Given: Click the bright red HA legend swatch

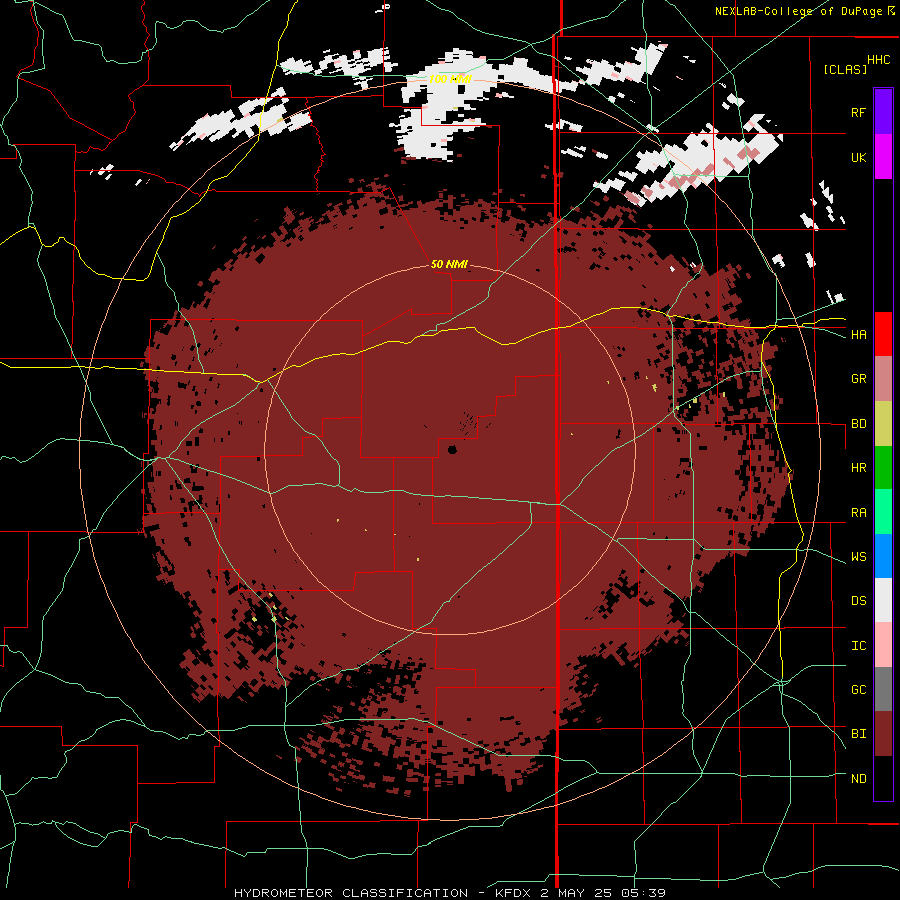Looking at the screenshot, I should [x=883, y=334].
